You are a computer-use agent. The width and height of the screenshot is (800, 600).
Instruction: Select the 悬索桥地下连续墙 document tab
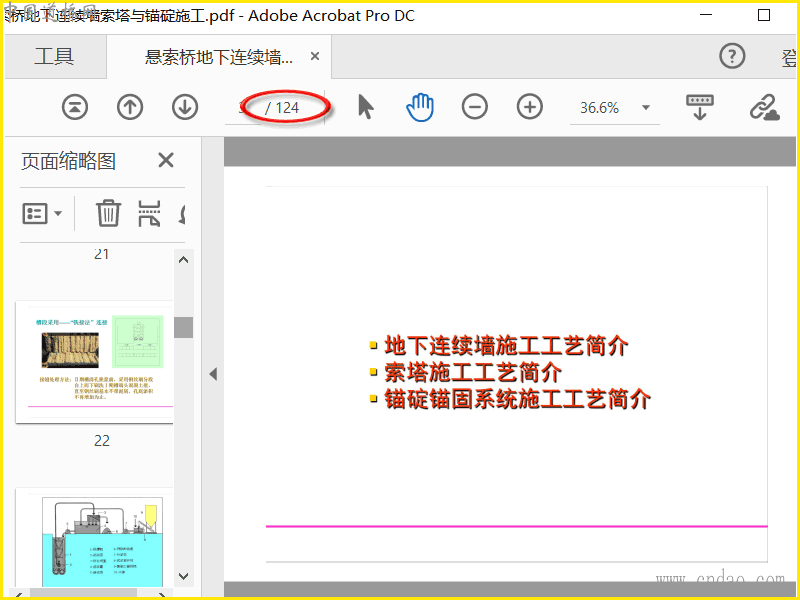click(219, 57)
